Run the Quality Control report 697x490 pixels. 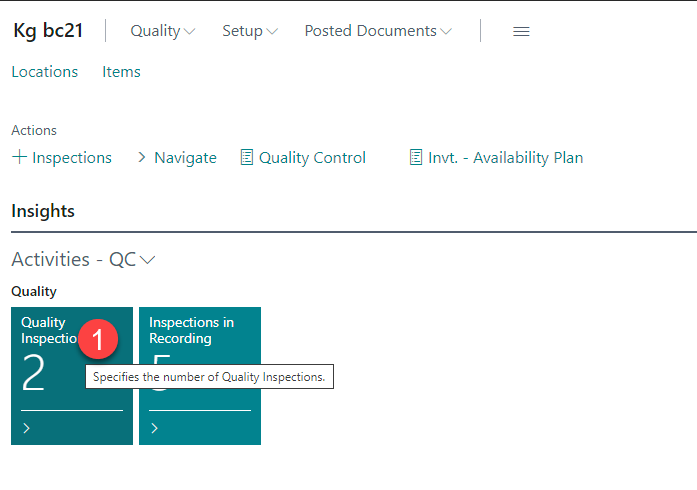click(312, 158)
